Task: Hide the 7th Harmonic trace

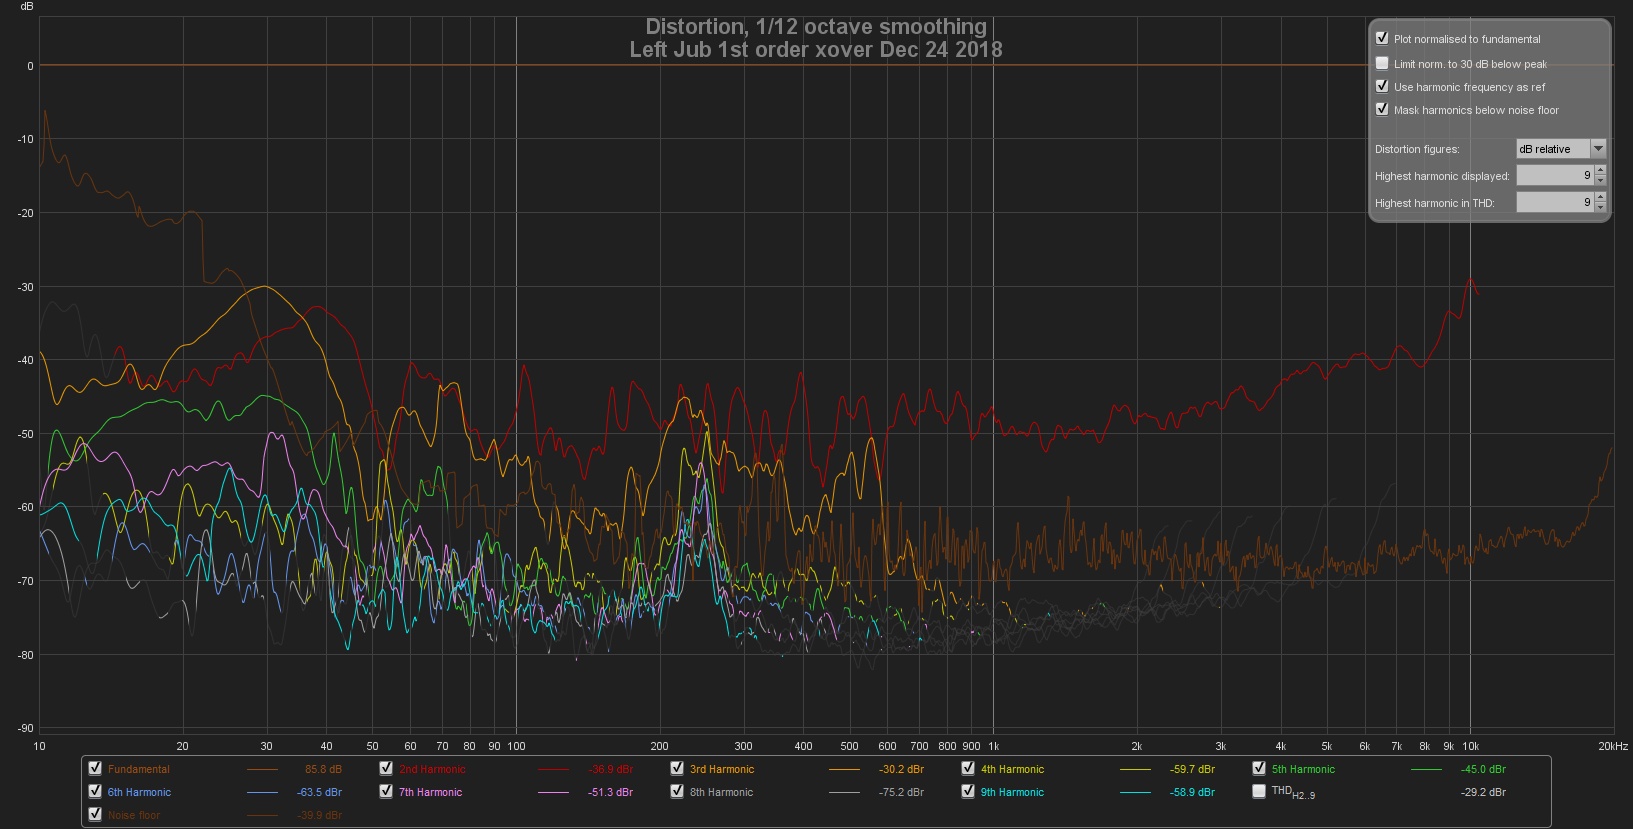Action: pos(386,791)
